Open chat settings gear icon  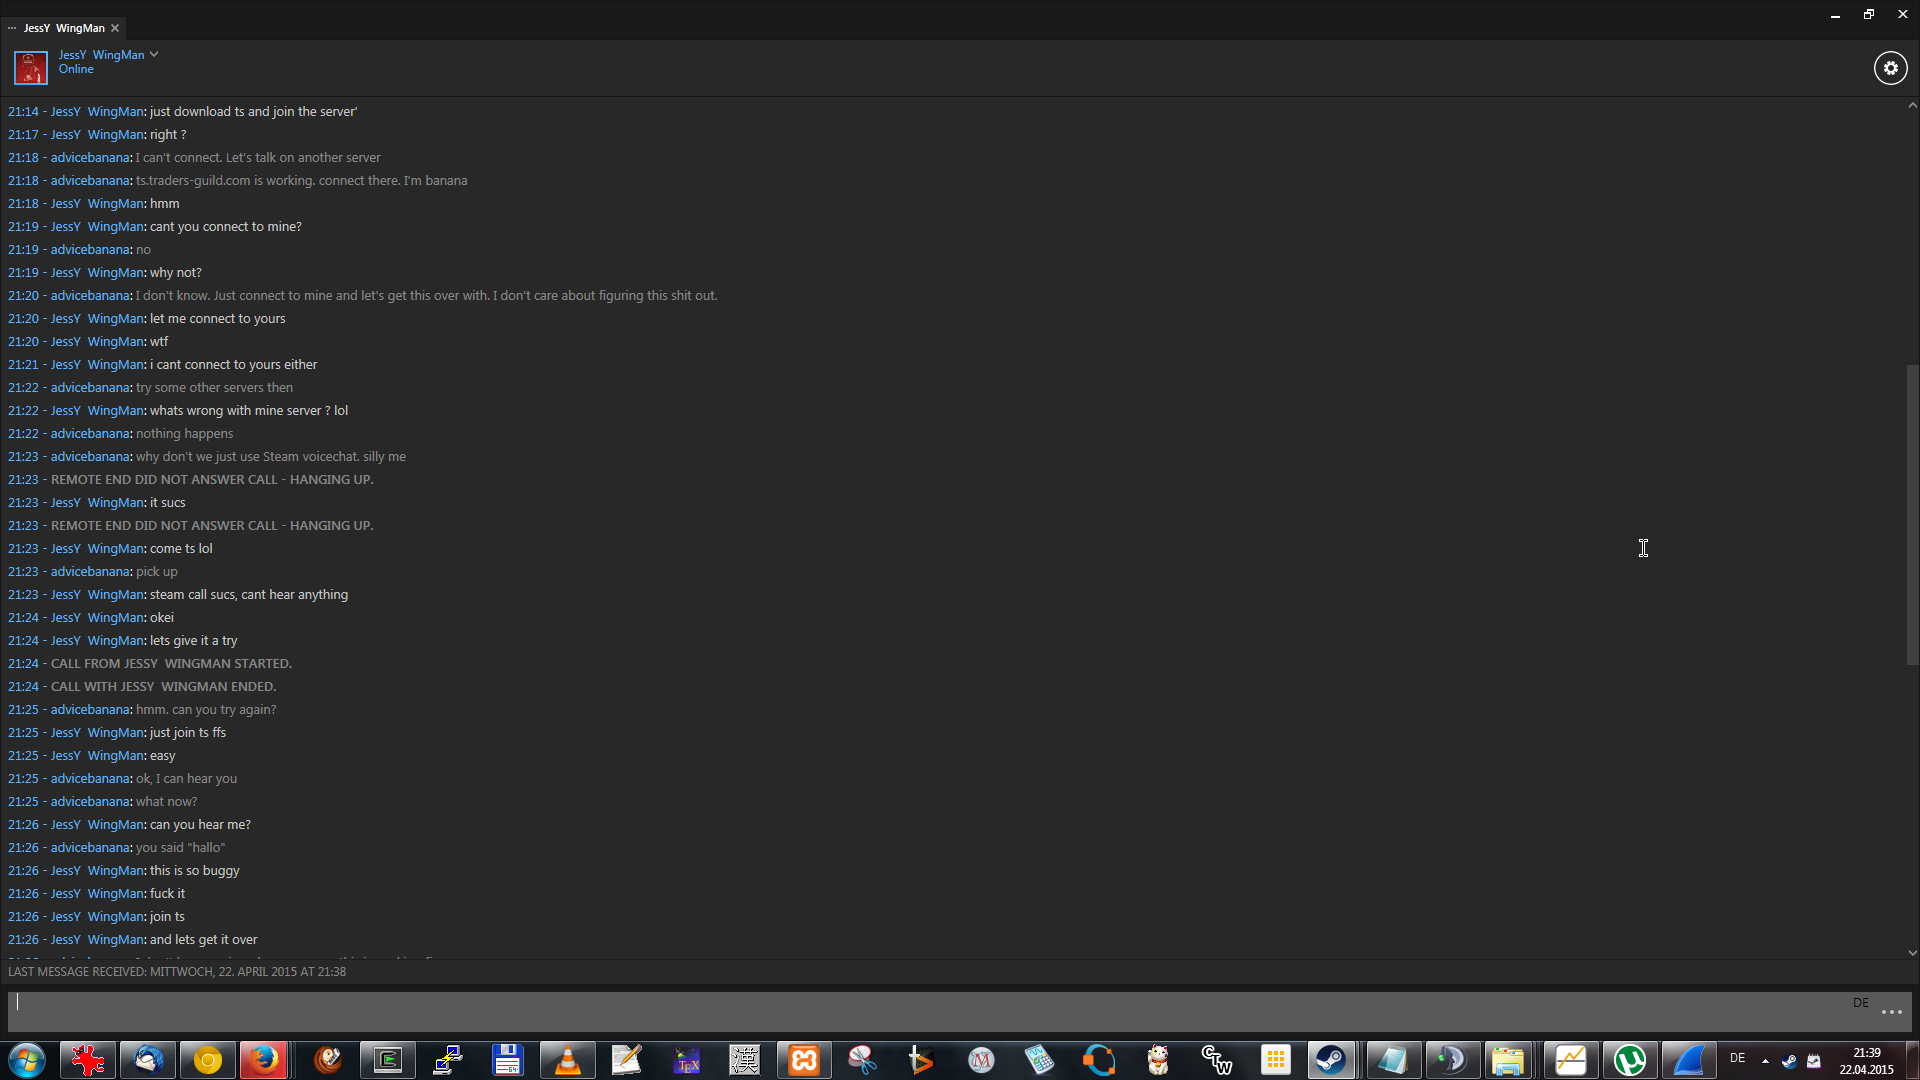point(1890,68)
